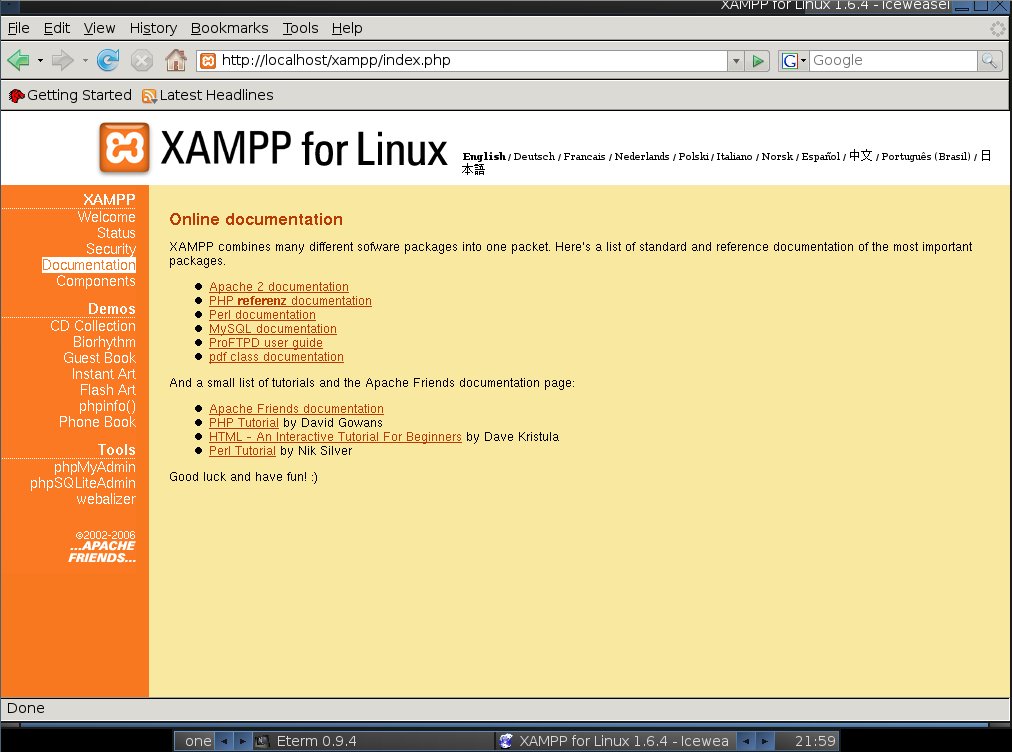Open the Apache 2 documentation link
This screenshot has height=752, width=1012.
[279, 287]
